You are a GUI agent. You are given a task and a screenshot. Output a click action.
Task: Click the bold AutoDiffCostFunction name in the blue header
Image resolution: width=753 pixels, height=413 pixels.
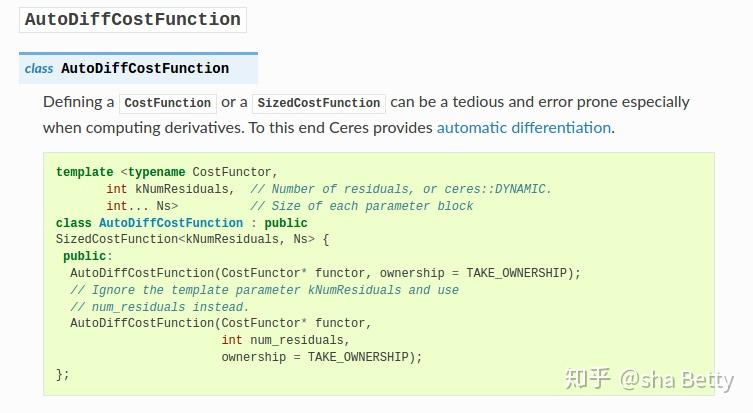tap(145, 69)
